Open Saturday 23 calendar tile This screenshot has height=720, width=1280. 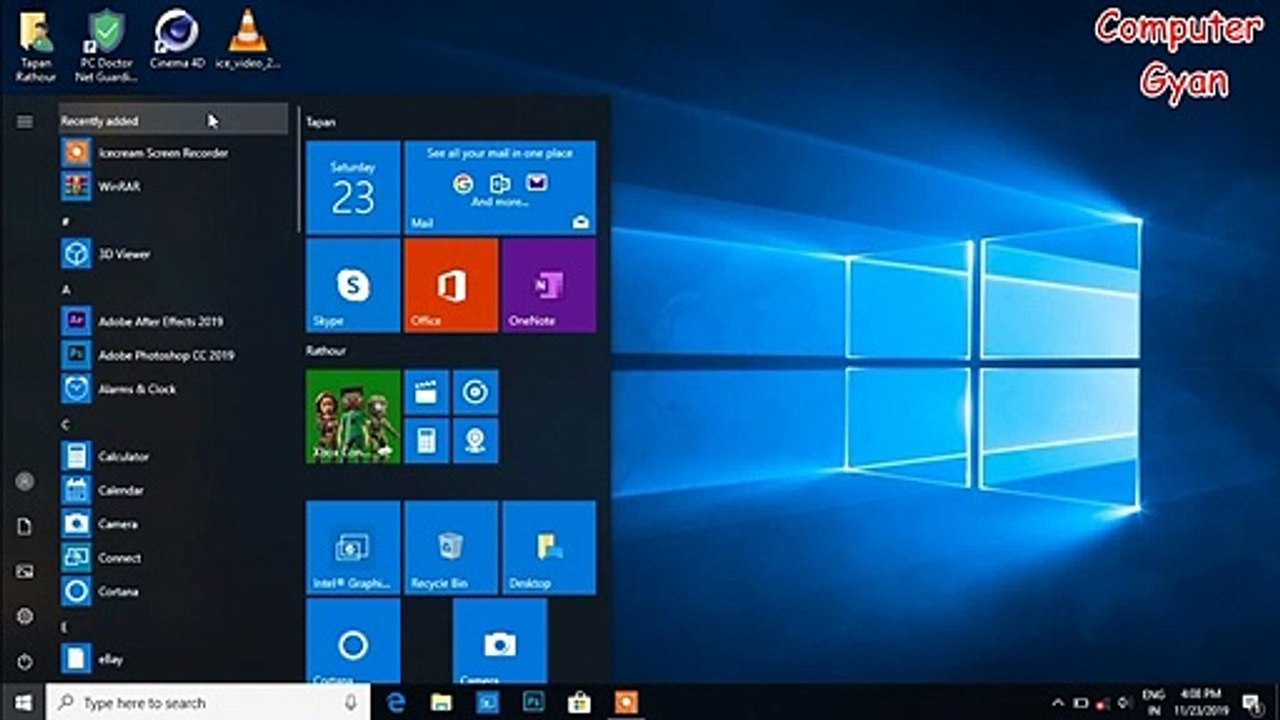click(x=353, y=187)
